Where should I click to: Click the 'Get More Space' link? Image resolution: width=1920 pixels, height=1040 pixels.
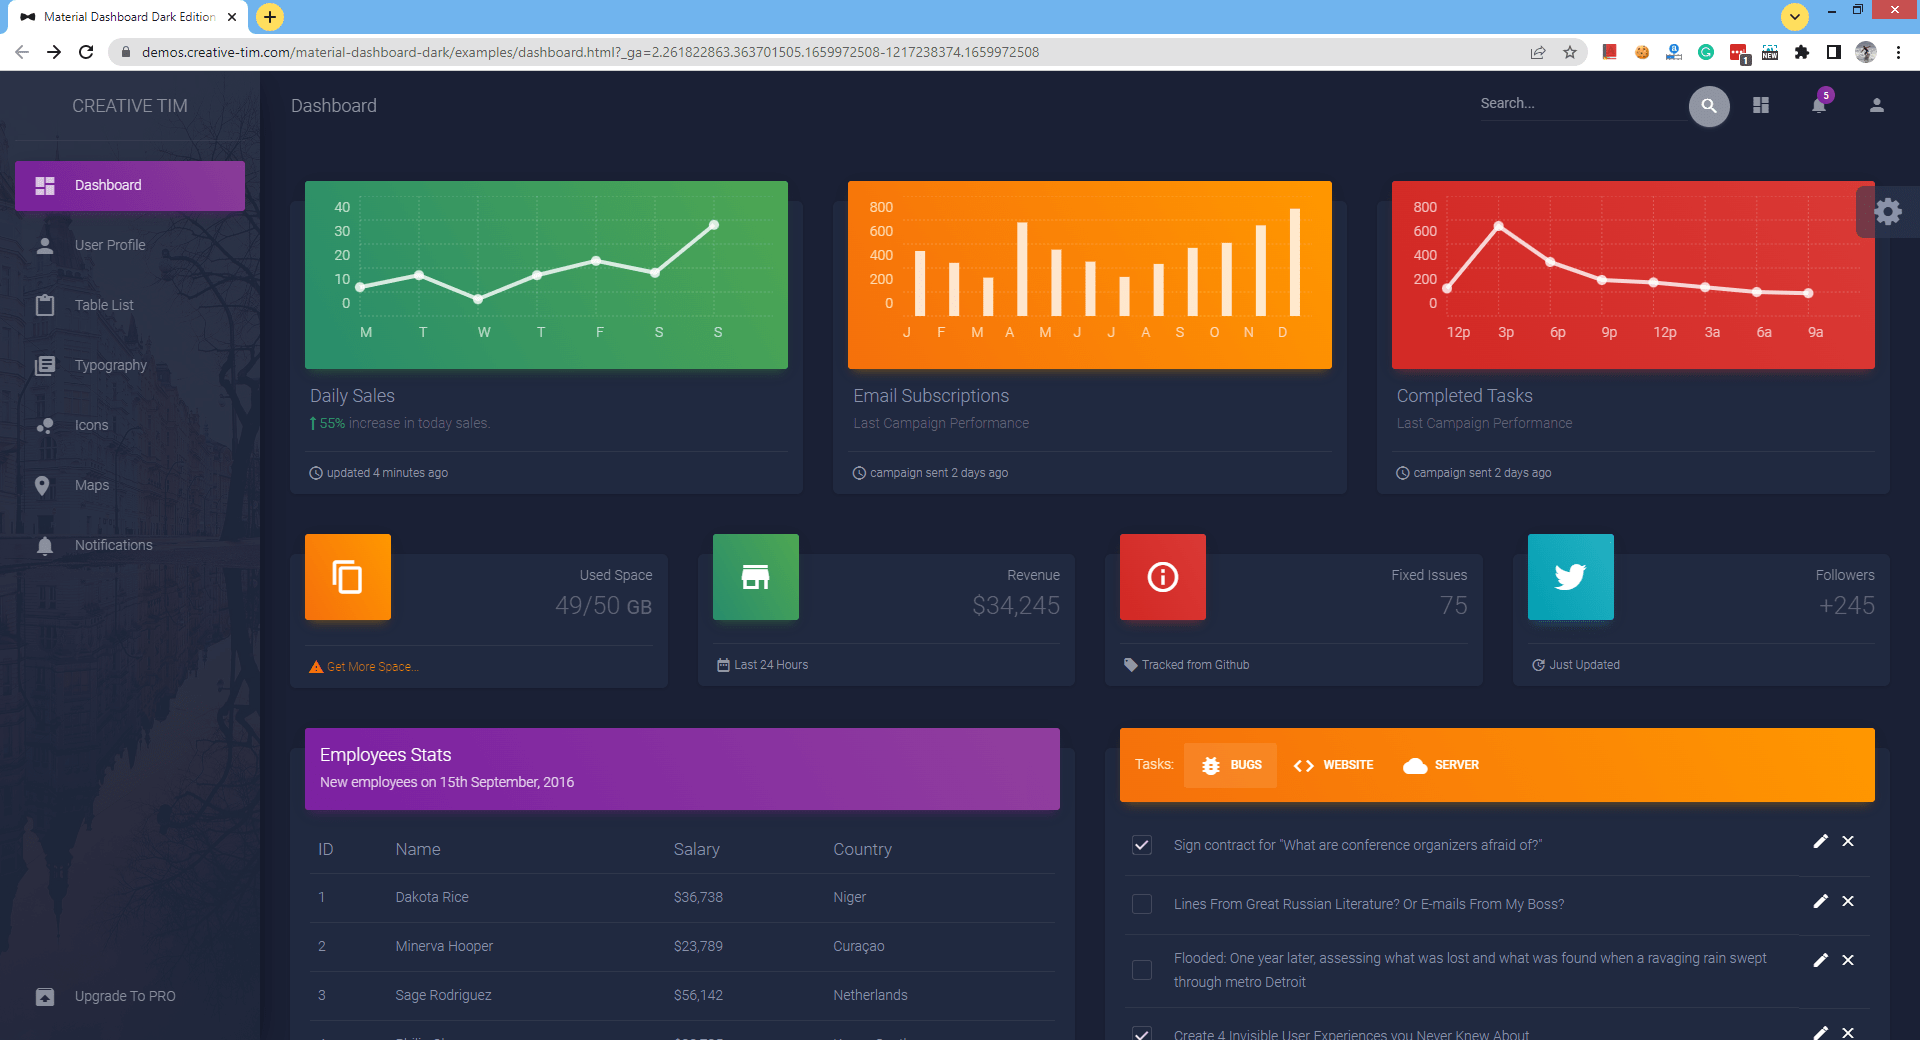tap(371, 666)
